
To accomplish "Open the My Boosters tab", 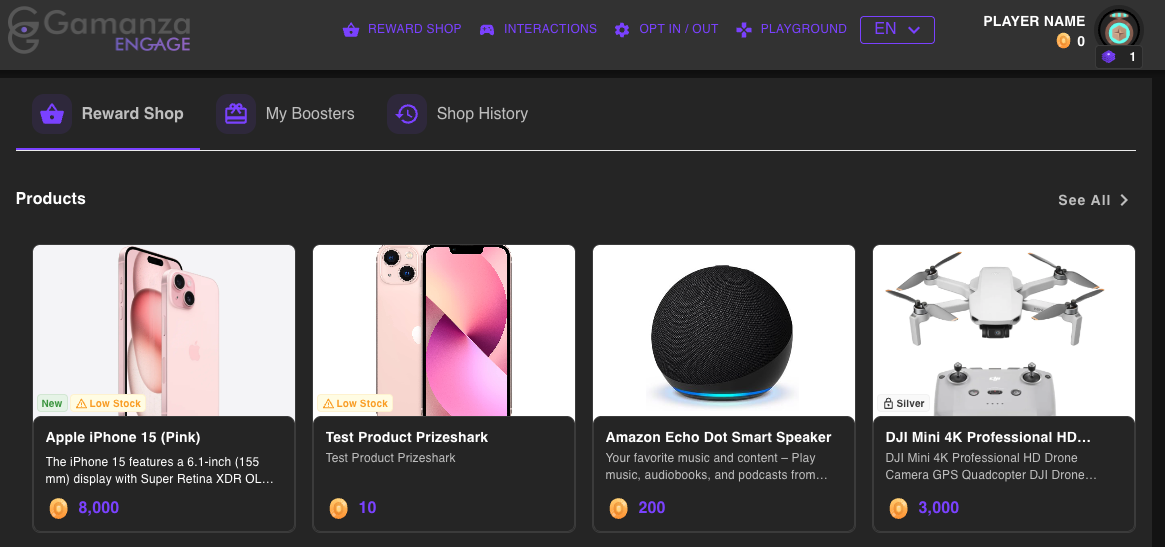I will point(309,114).
